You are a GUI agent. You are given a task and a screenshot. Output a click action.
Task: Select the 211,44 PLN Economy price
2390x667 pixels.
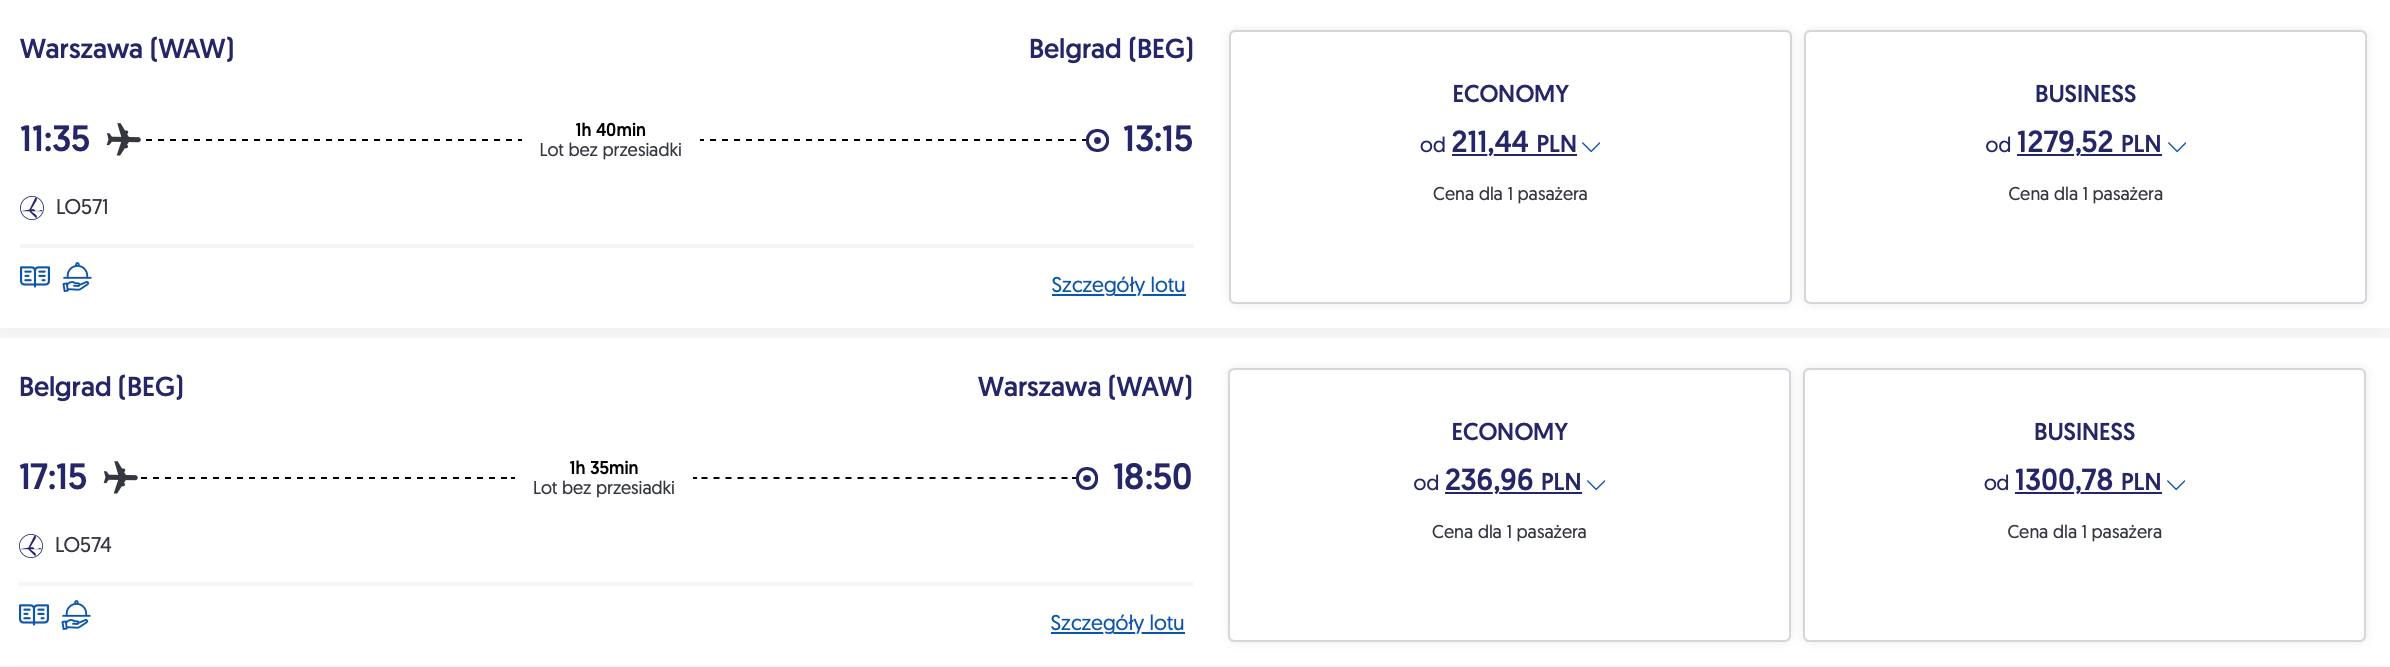pyautogui.click(x=1512, y=144)
